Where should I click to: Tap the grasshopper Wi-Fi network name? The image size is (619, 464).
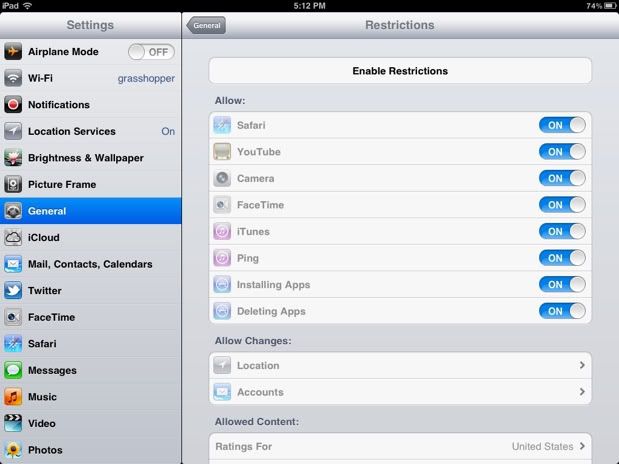pyautogui.click(x=146, y=79)
